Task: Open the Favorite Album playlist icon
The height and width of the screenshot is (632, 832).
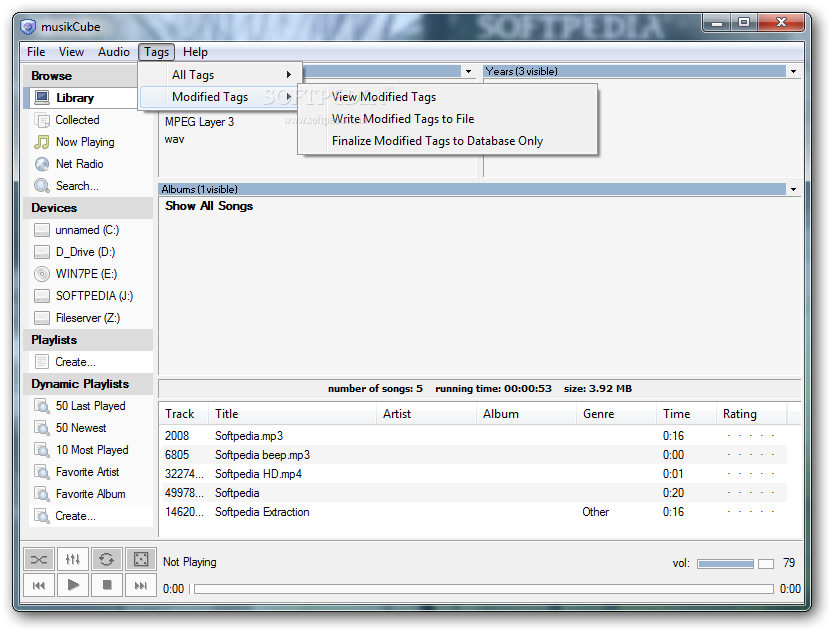Action: click(41, 494)
